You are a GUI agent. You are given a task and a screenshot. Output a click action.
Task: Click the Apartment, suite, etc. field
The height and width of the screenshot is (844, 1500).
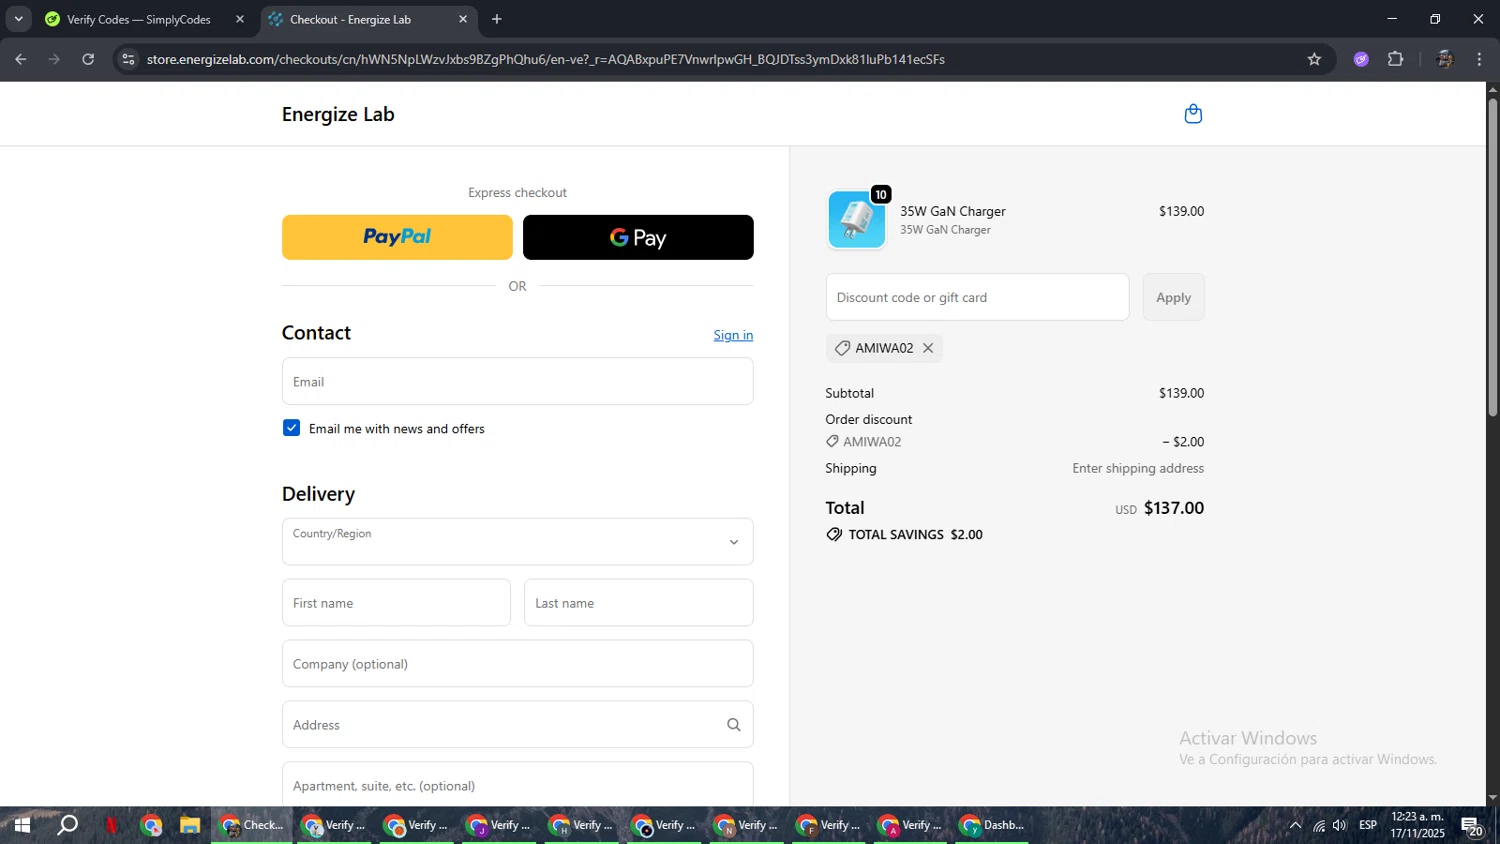tap(518, 784)
